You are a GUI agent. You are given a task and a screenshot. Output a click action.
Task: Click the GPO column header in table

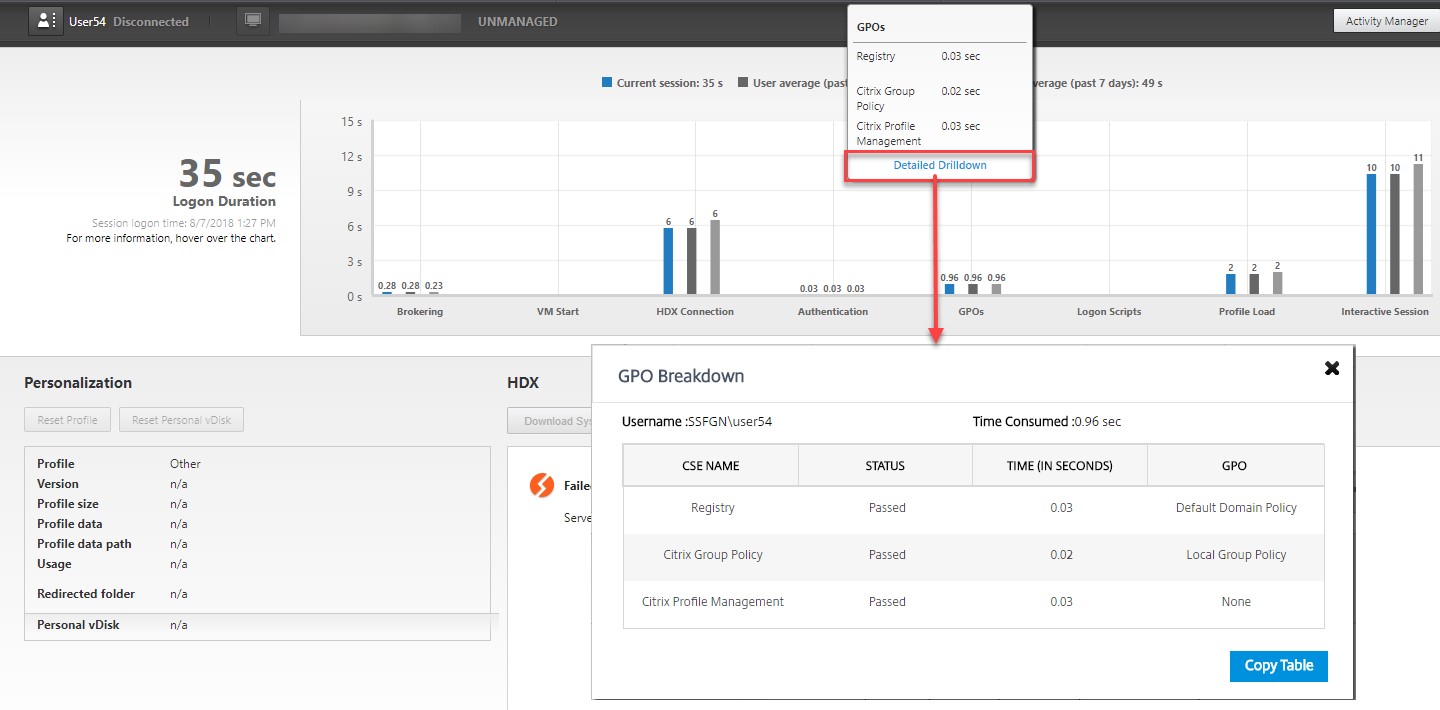coord(1235,465)
